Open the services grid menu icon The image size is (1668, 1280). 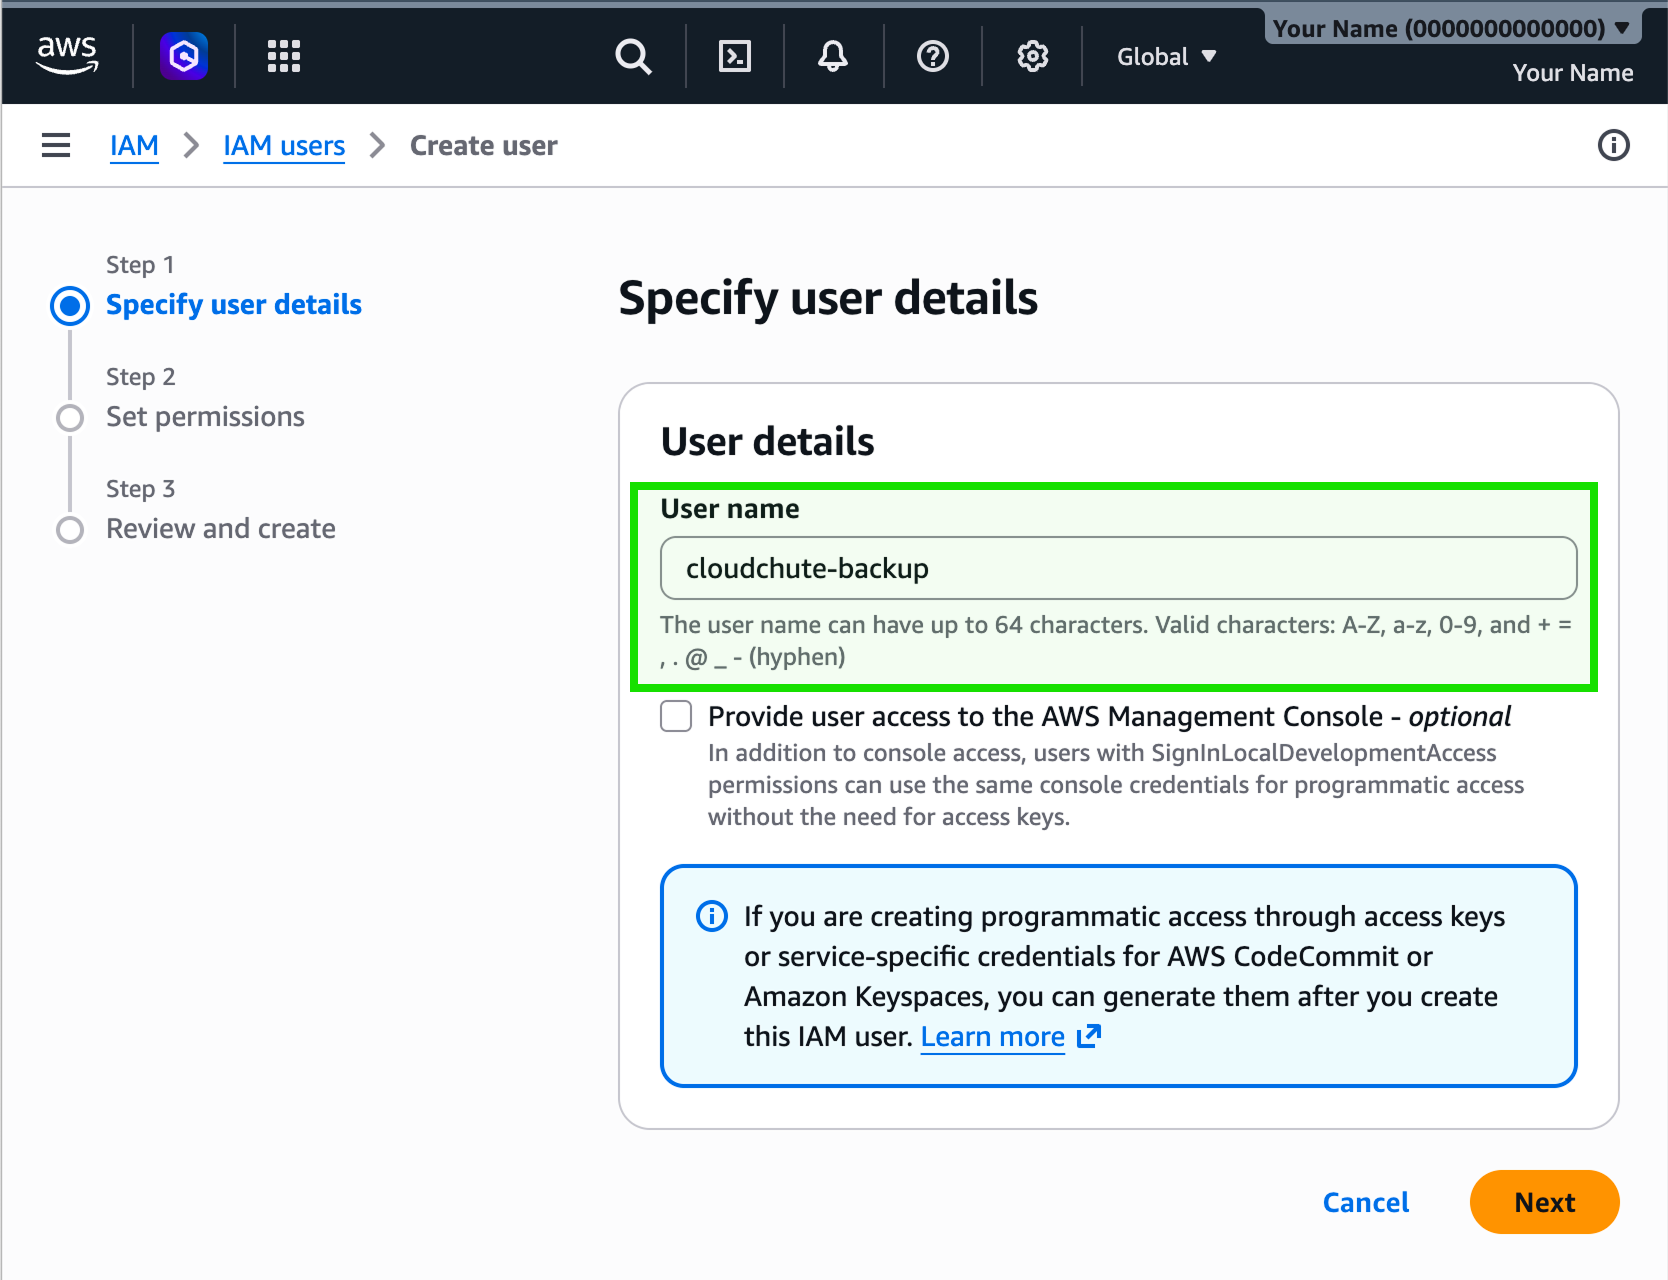[284, 56]
